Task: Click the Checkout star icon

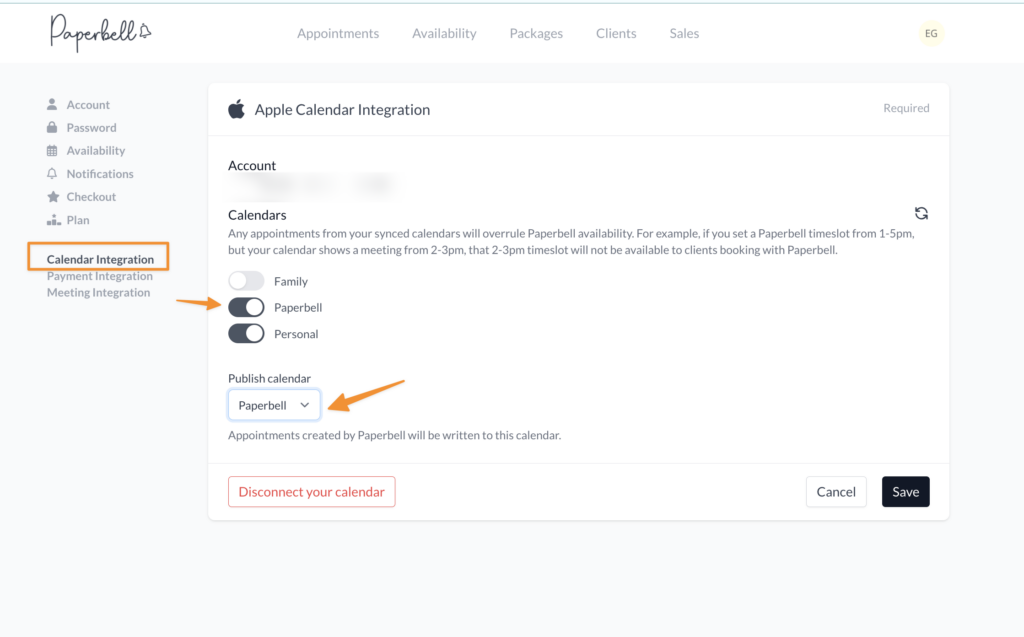Action: [52, 197]
